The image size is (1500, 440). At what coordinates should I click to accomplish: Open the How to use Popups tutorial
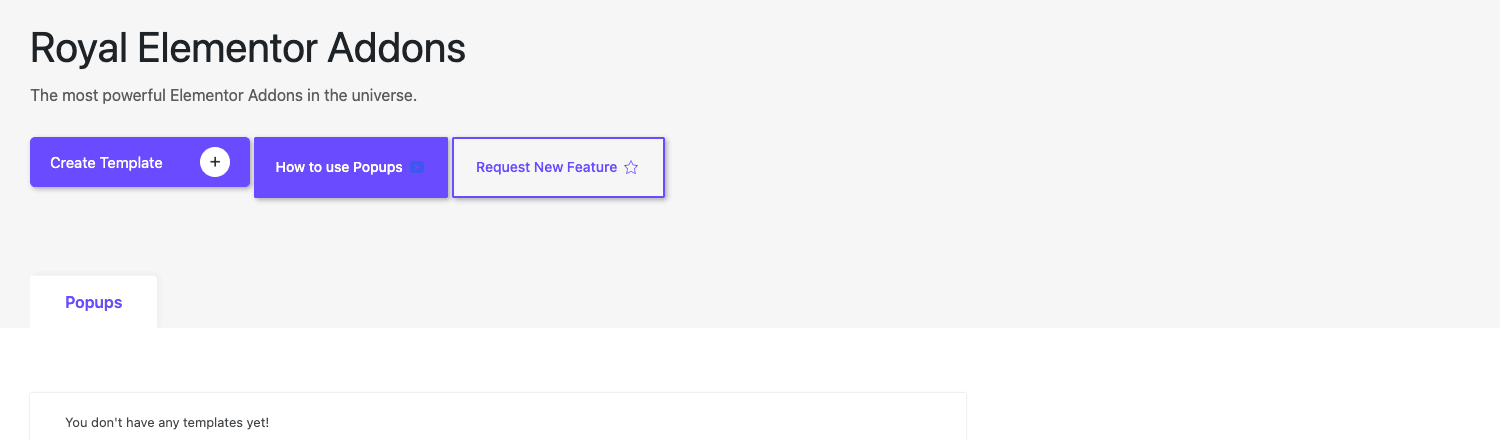[351, 167]
